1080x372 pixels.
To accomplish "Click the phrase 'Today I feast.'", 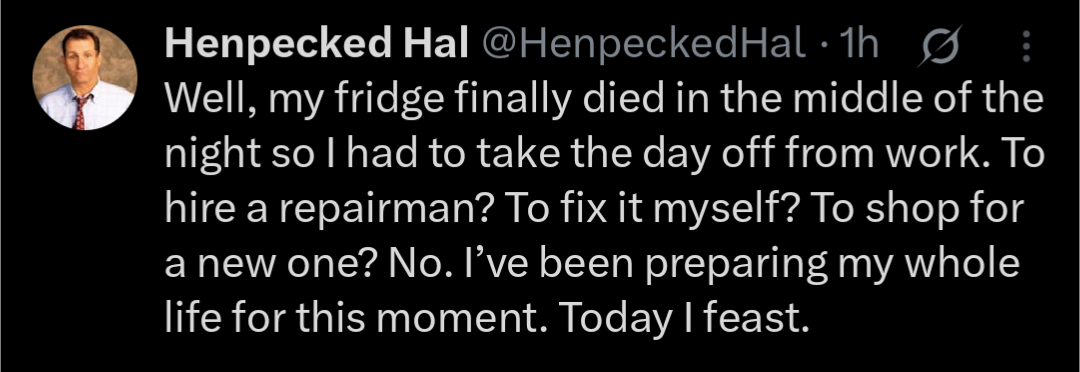I will (x=682, y=318).
